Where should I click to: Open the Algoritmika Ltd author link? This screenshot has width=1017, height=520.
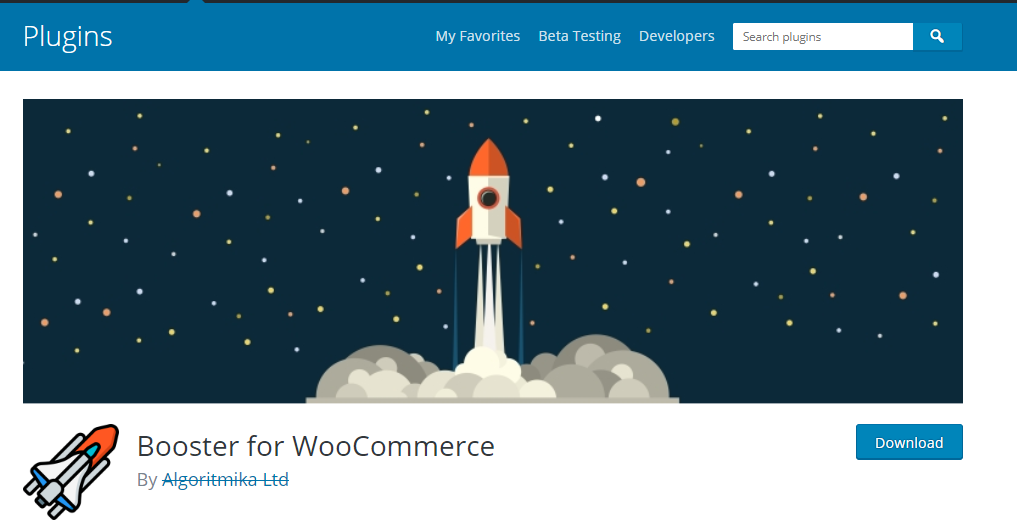tap(225, 480)
